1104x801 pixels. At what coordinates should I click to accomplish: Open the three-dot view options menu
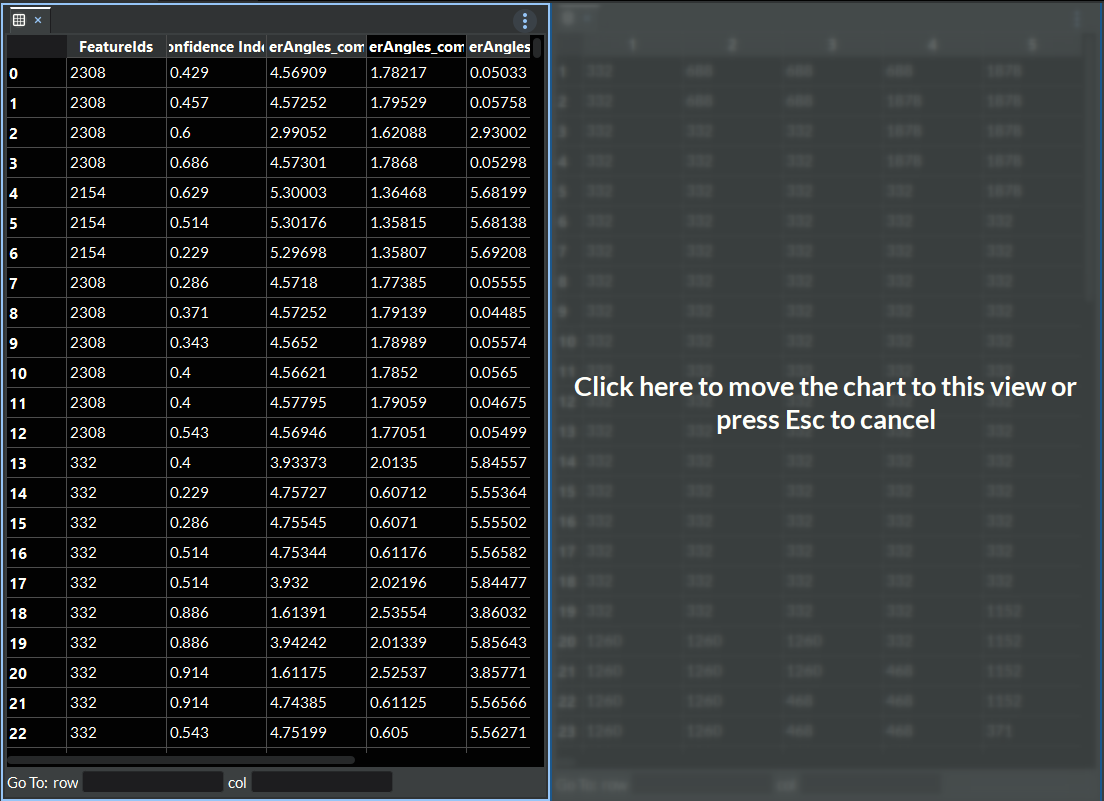pyautogui.click(x=525, y=21)
